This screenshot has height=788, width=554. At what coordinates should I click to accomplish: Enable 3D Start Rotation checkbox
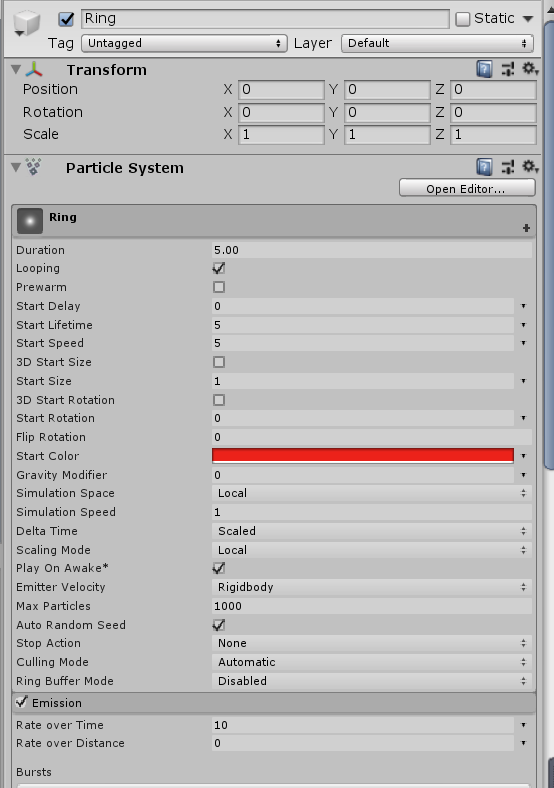click(x=219, y=400)
